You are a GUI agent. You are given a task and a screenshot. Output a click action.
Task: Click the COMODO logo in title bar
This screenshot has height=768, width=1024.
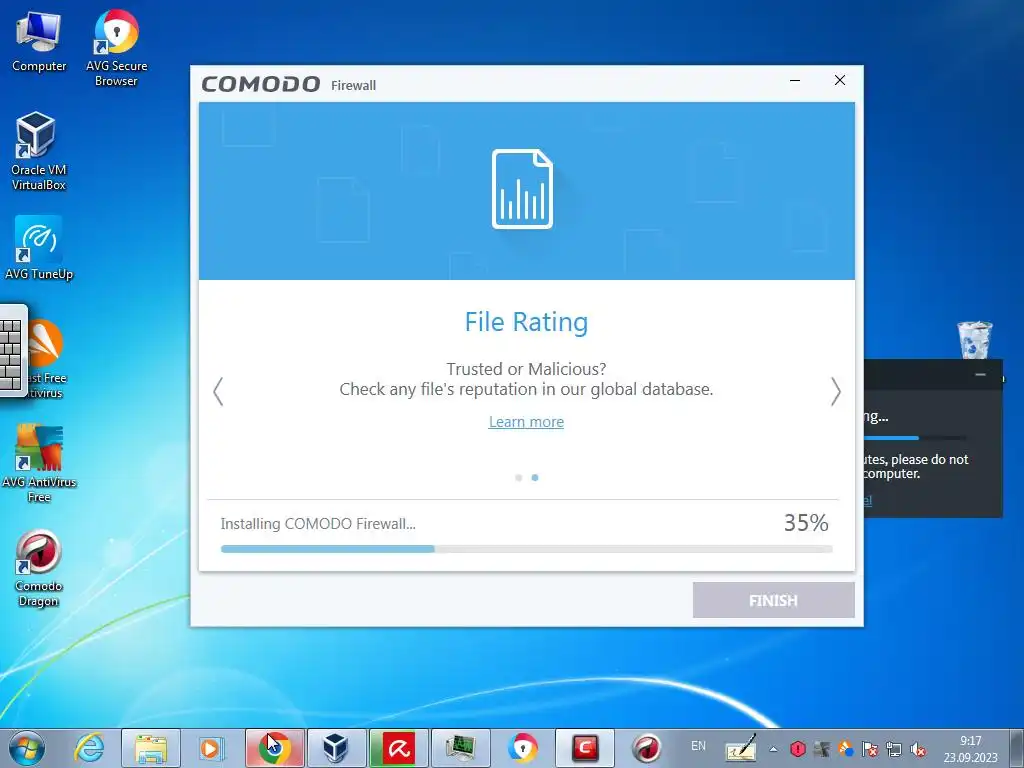pyautogui.click(x=261, y=84)
